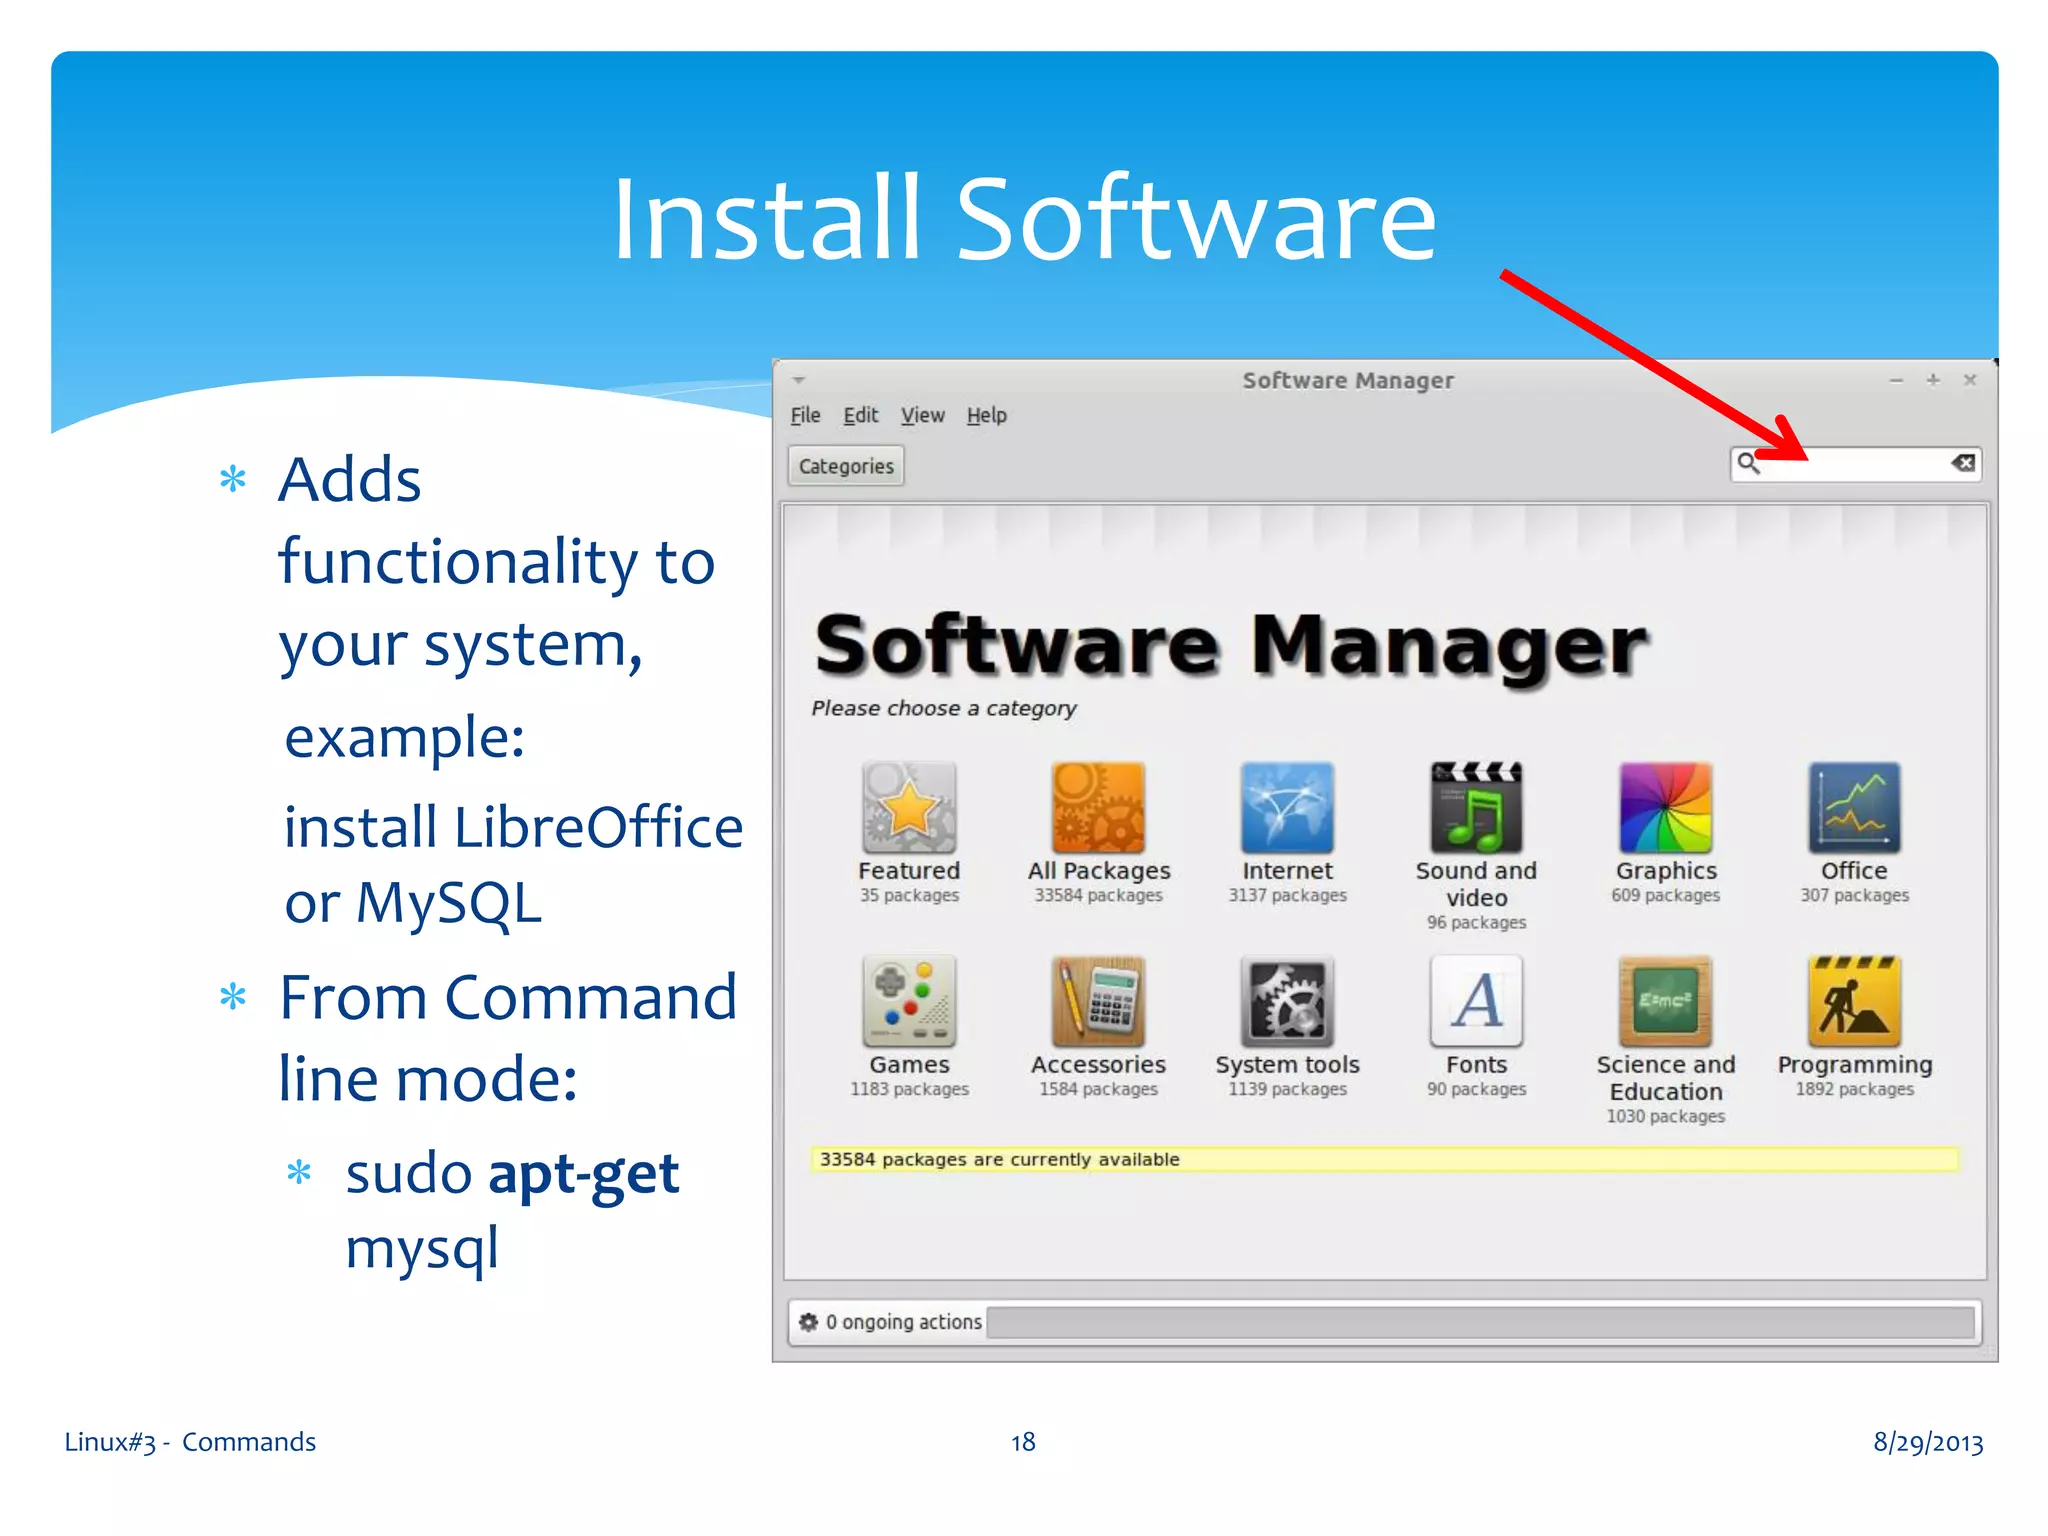This screenshot has width=2048, height=1536.
Task: Open the Programming construction icon
Action: [x=1854, y=1001]
